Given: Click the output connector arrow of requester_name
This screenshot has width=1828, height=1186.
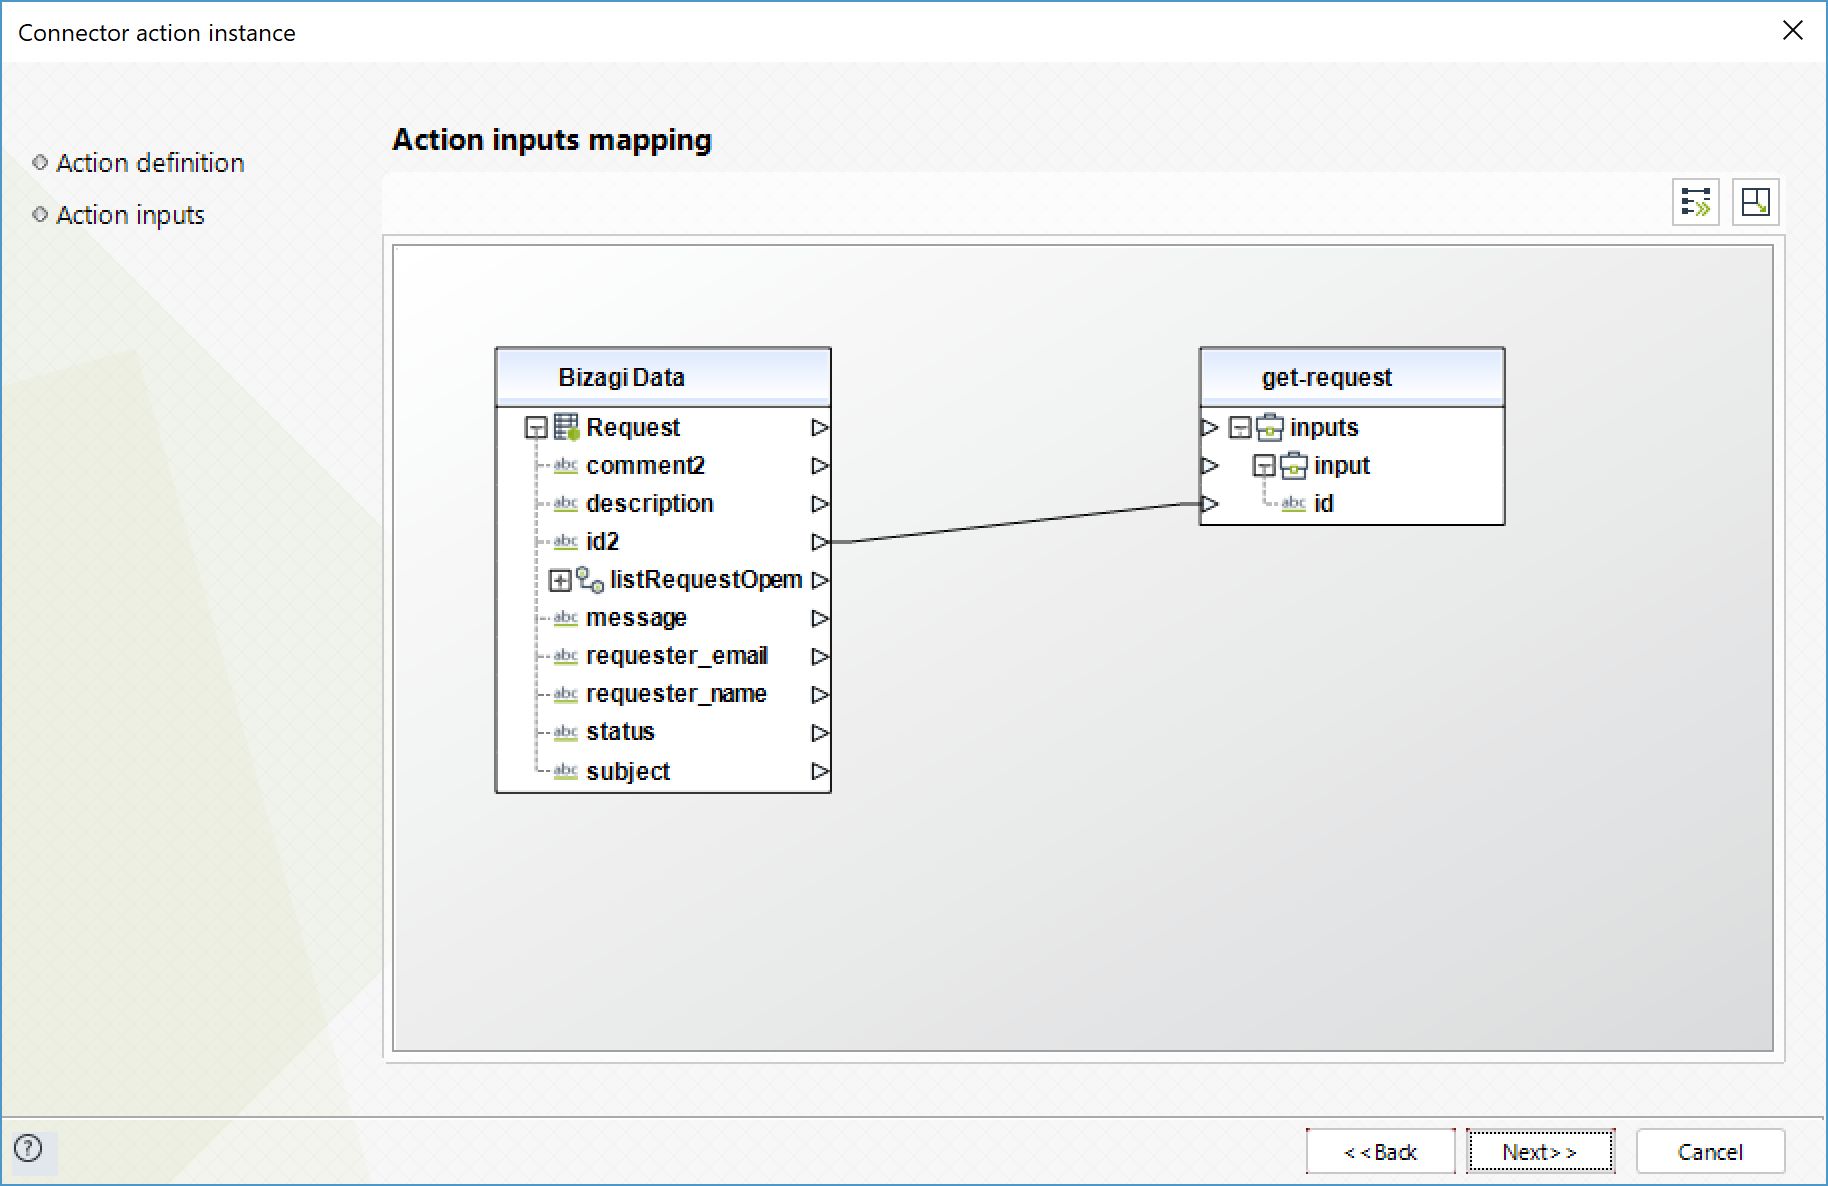Looking at the screenshot, I should 820,694.
